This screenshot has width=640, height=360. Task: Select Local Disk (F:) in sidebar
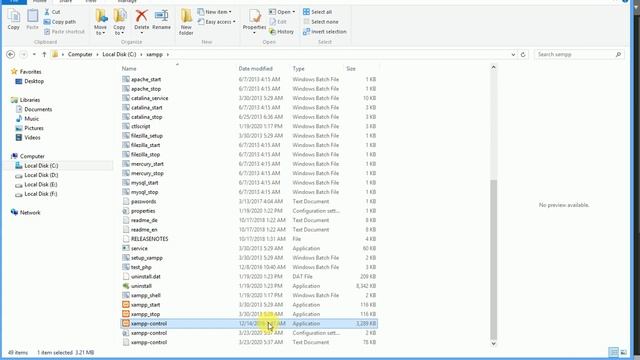[36, 194]
